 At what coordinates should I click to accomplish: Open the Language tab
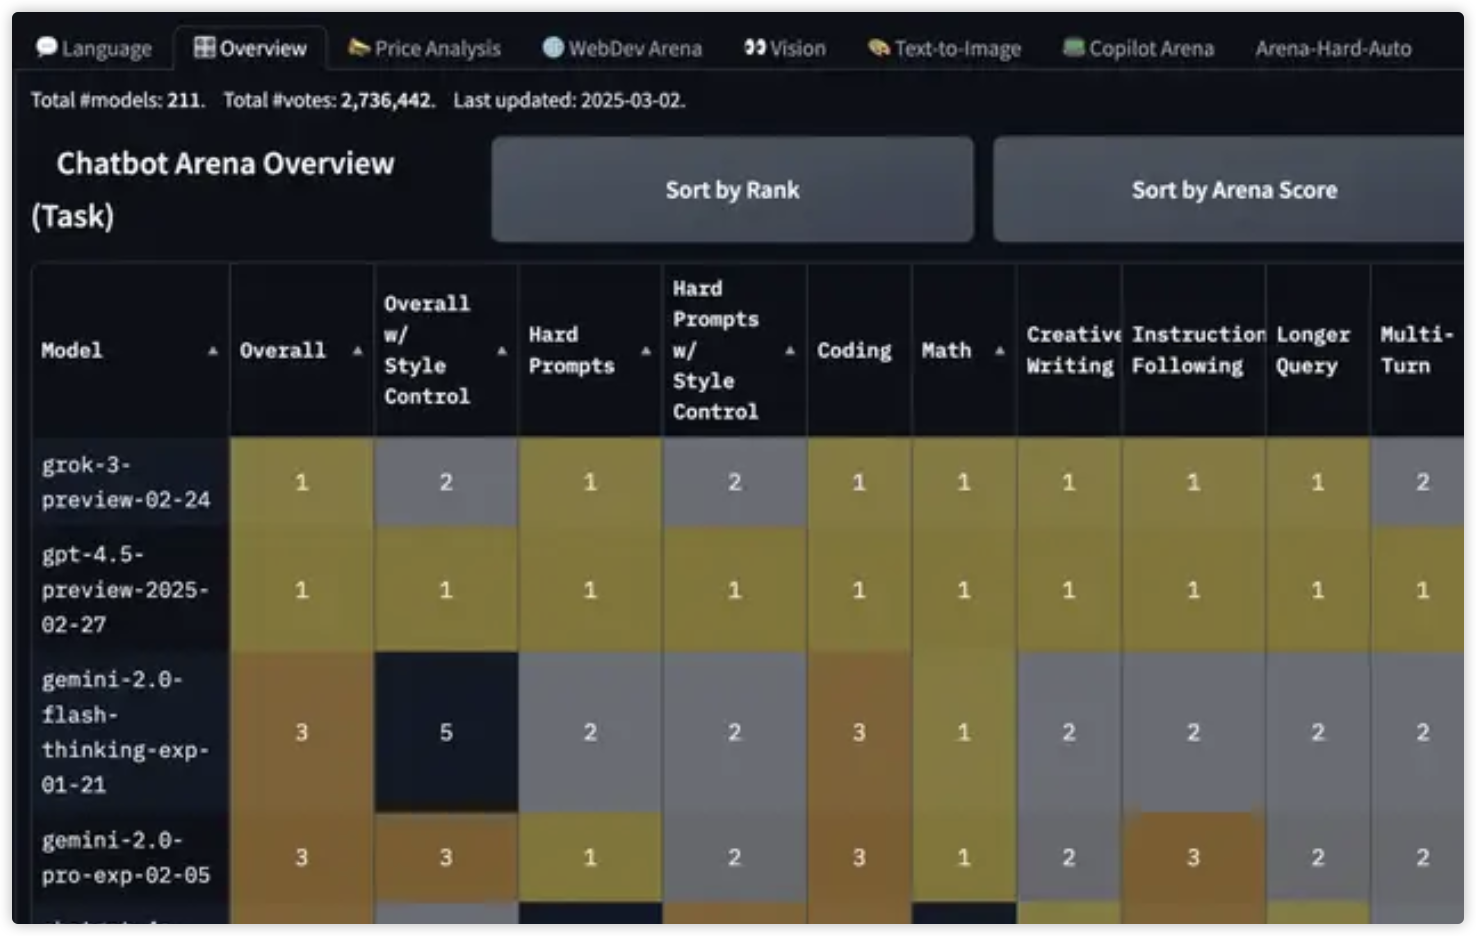pyautogui.click(x=94, y=48)
